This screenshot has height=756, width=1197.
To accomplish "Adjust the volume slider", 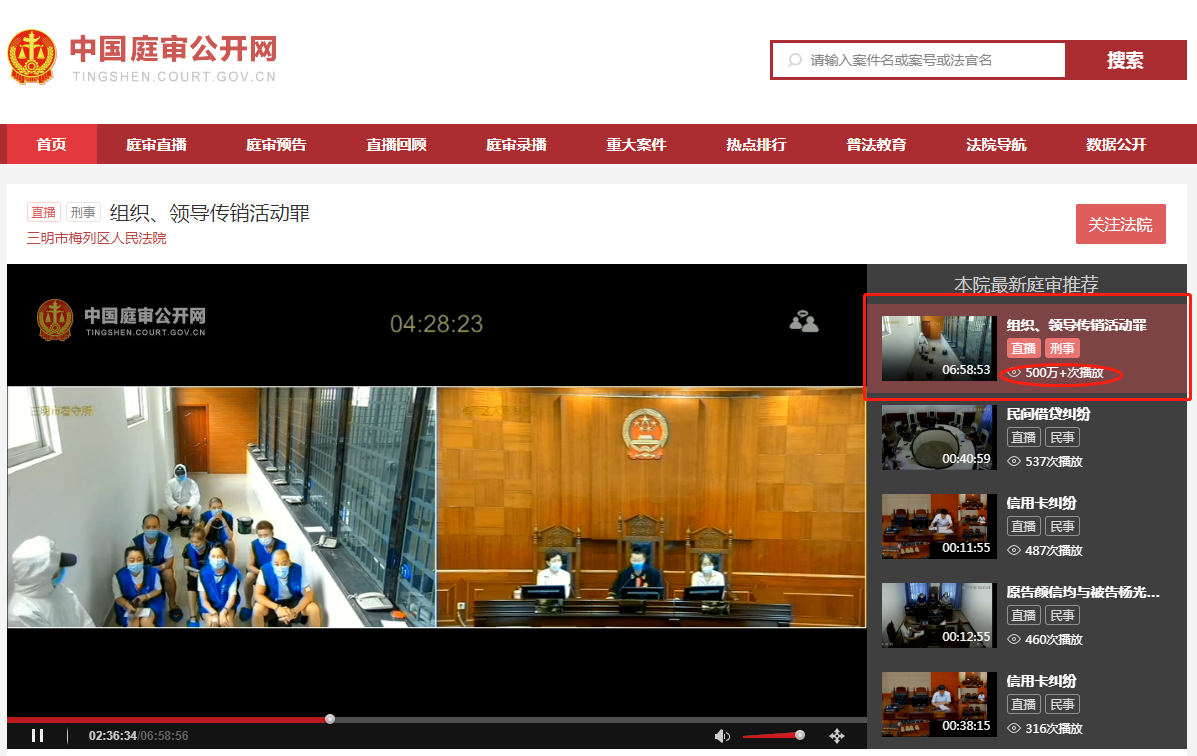I will pos(799,735).
